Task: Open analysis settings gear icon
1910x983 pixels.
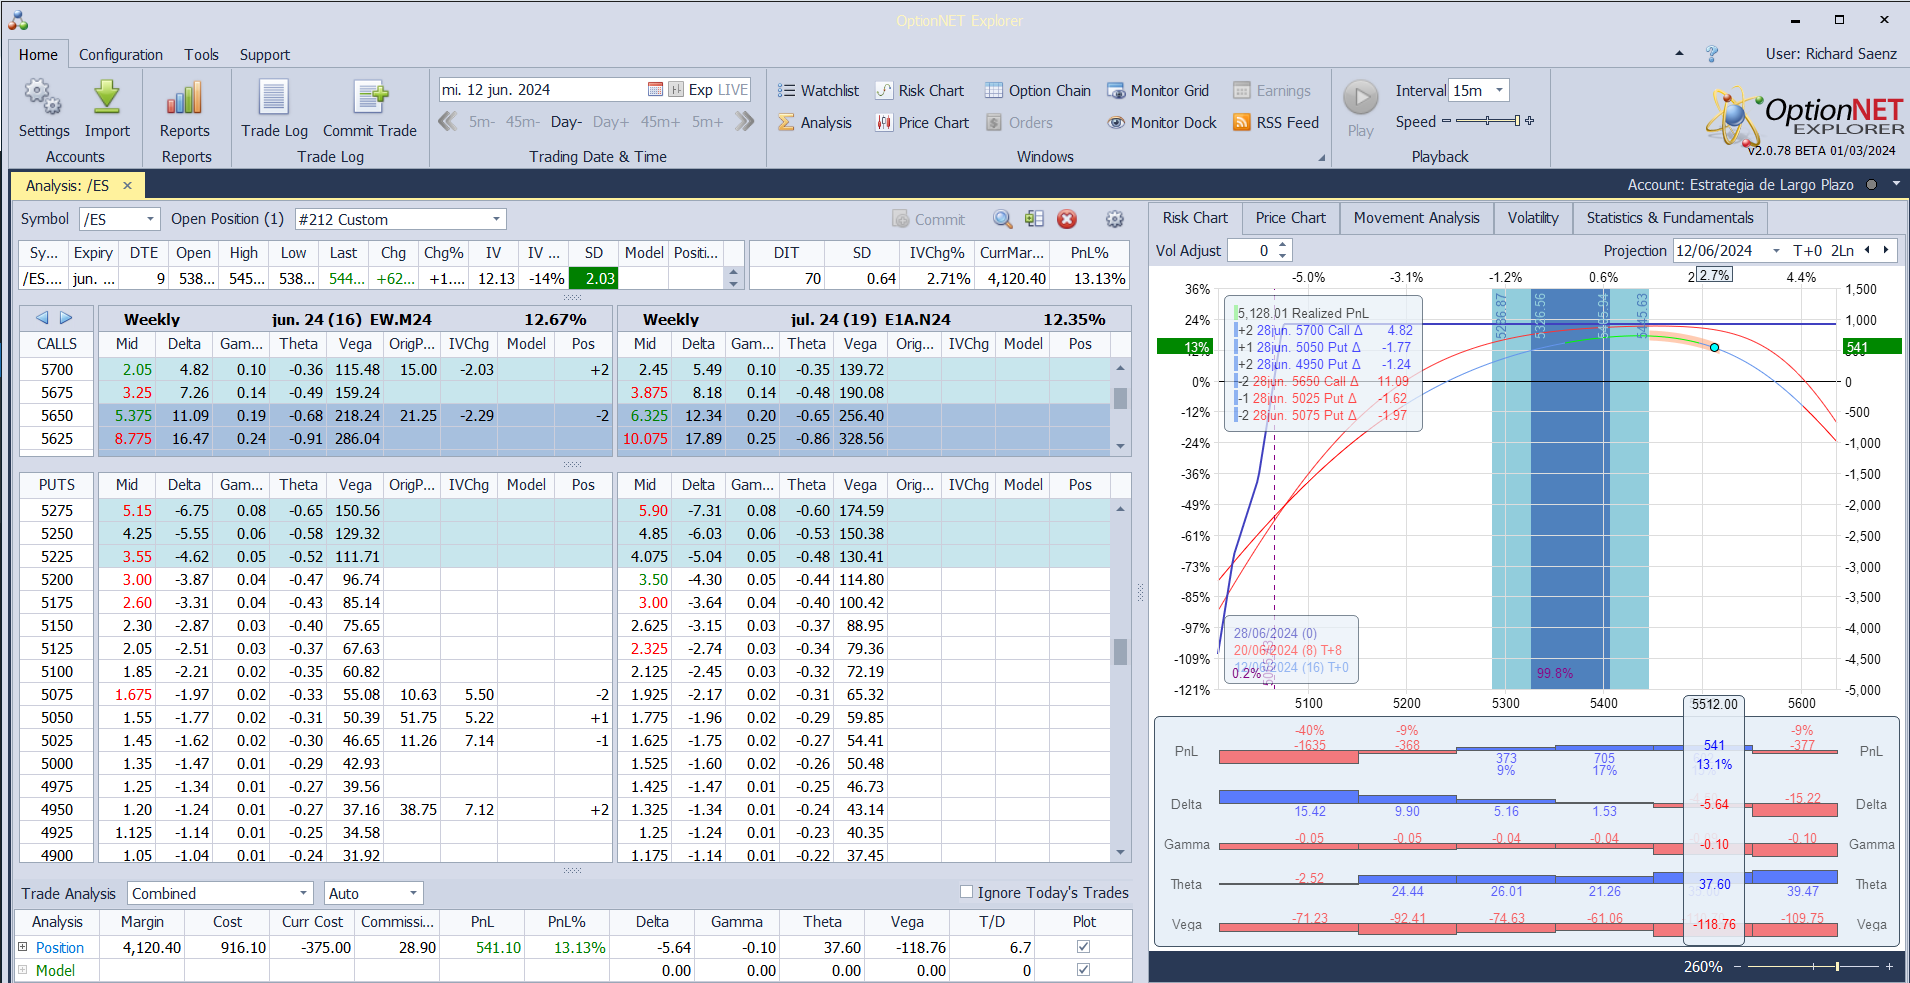Action: (x=1115, y=219)
